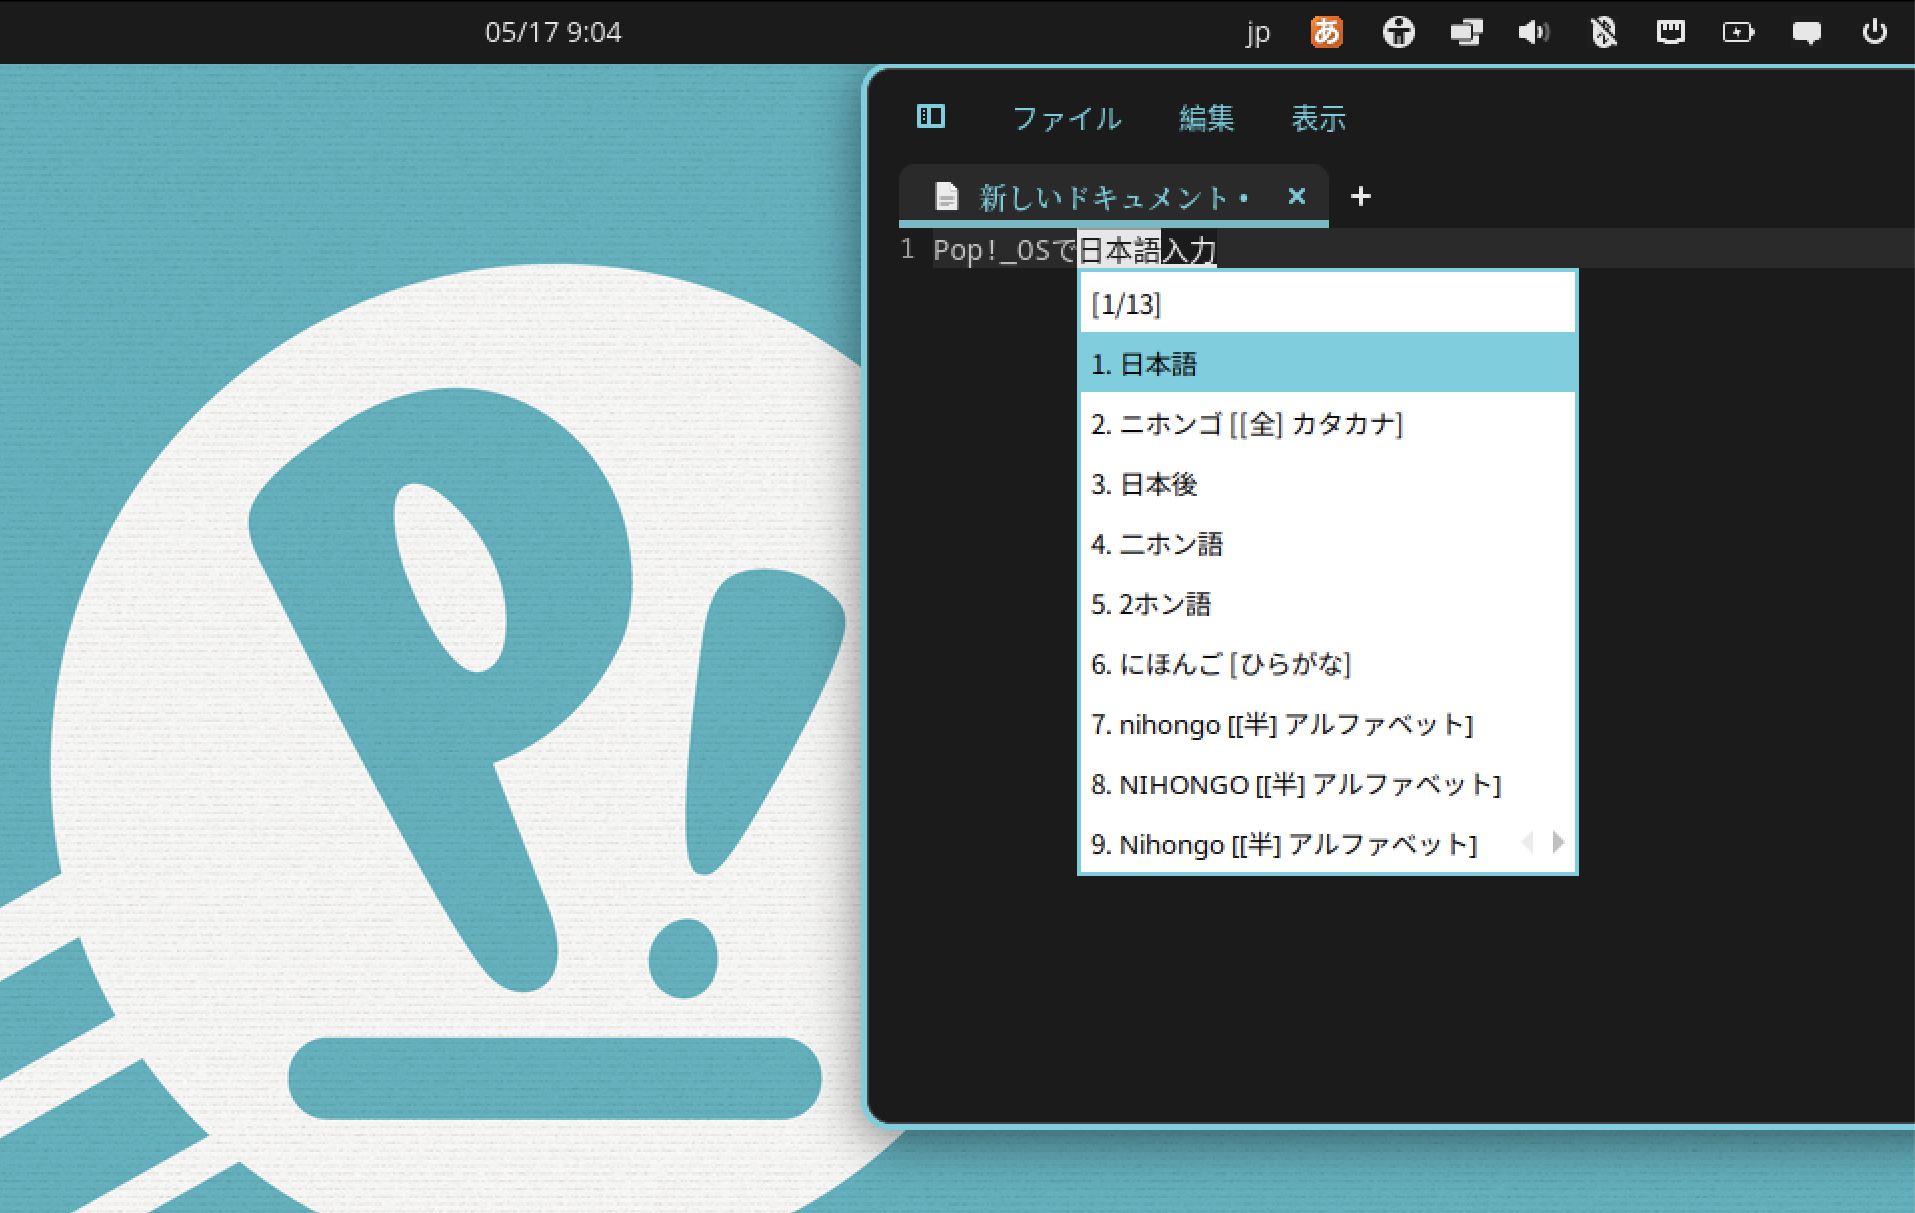
Task: Click line number 1 in the gutter
Action: point(907,248)
